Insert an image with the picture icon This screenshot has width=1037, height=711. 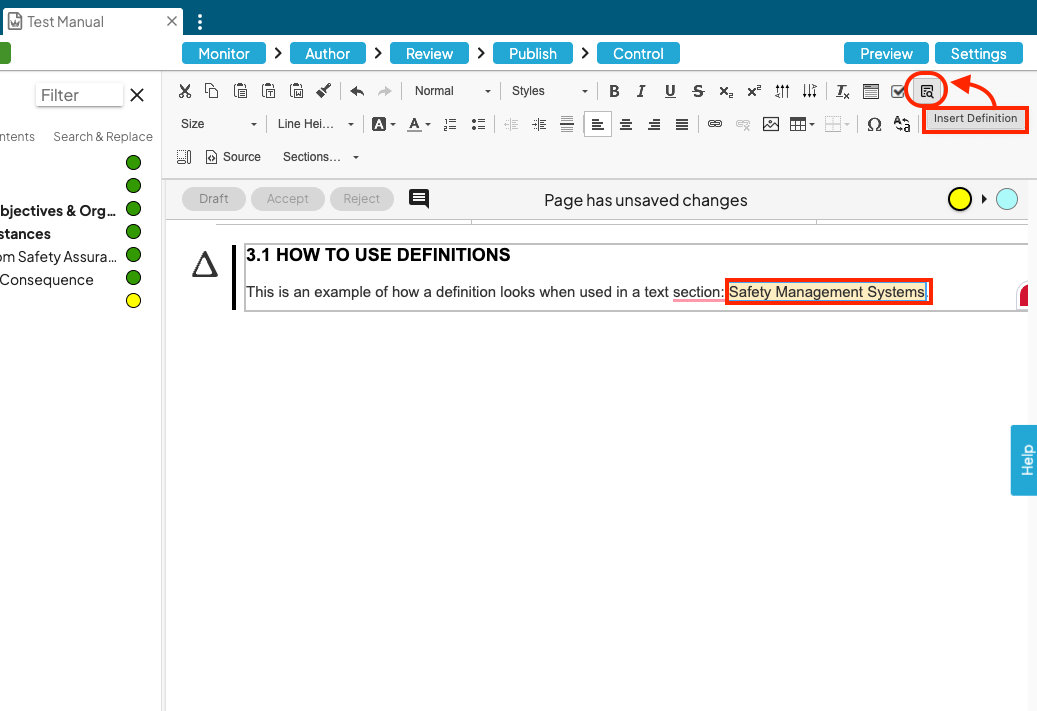[x=770, y=124]
